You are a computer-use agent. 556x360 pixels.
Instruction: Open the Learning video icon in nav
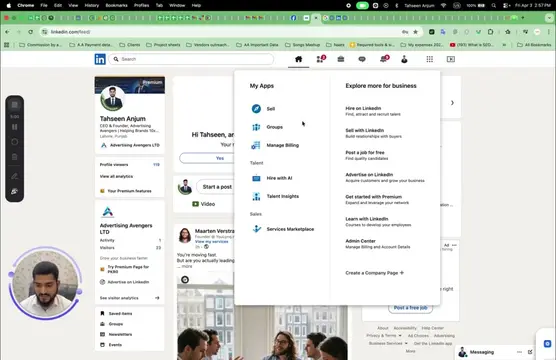[451, 59]
